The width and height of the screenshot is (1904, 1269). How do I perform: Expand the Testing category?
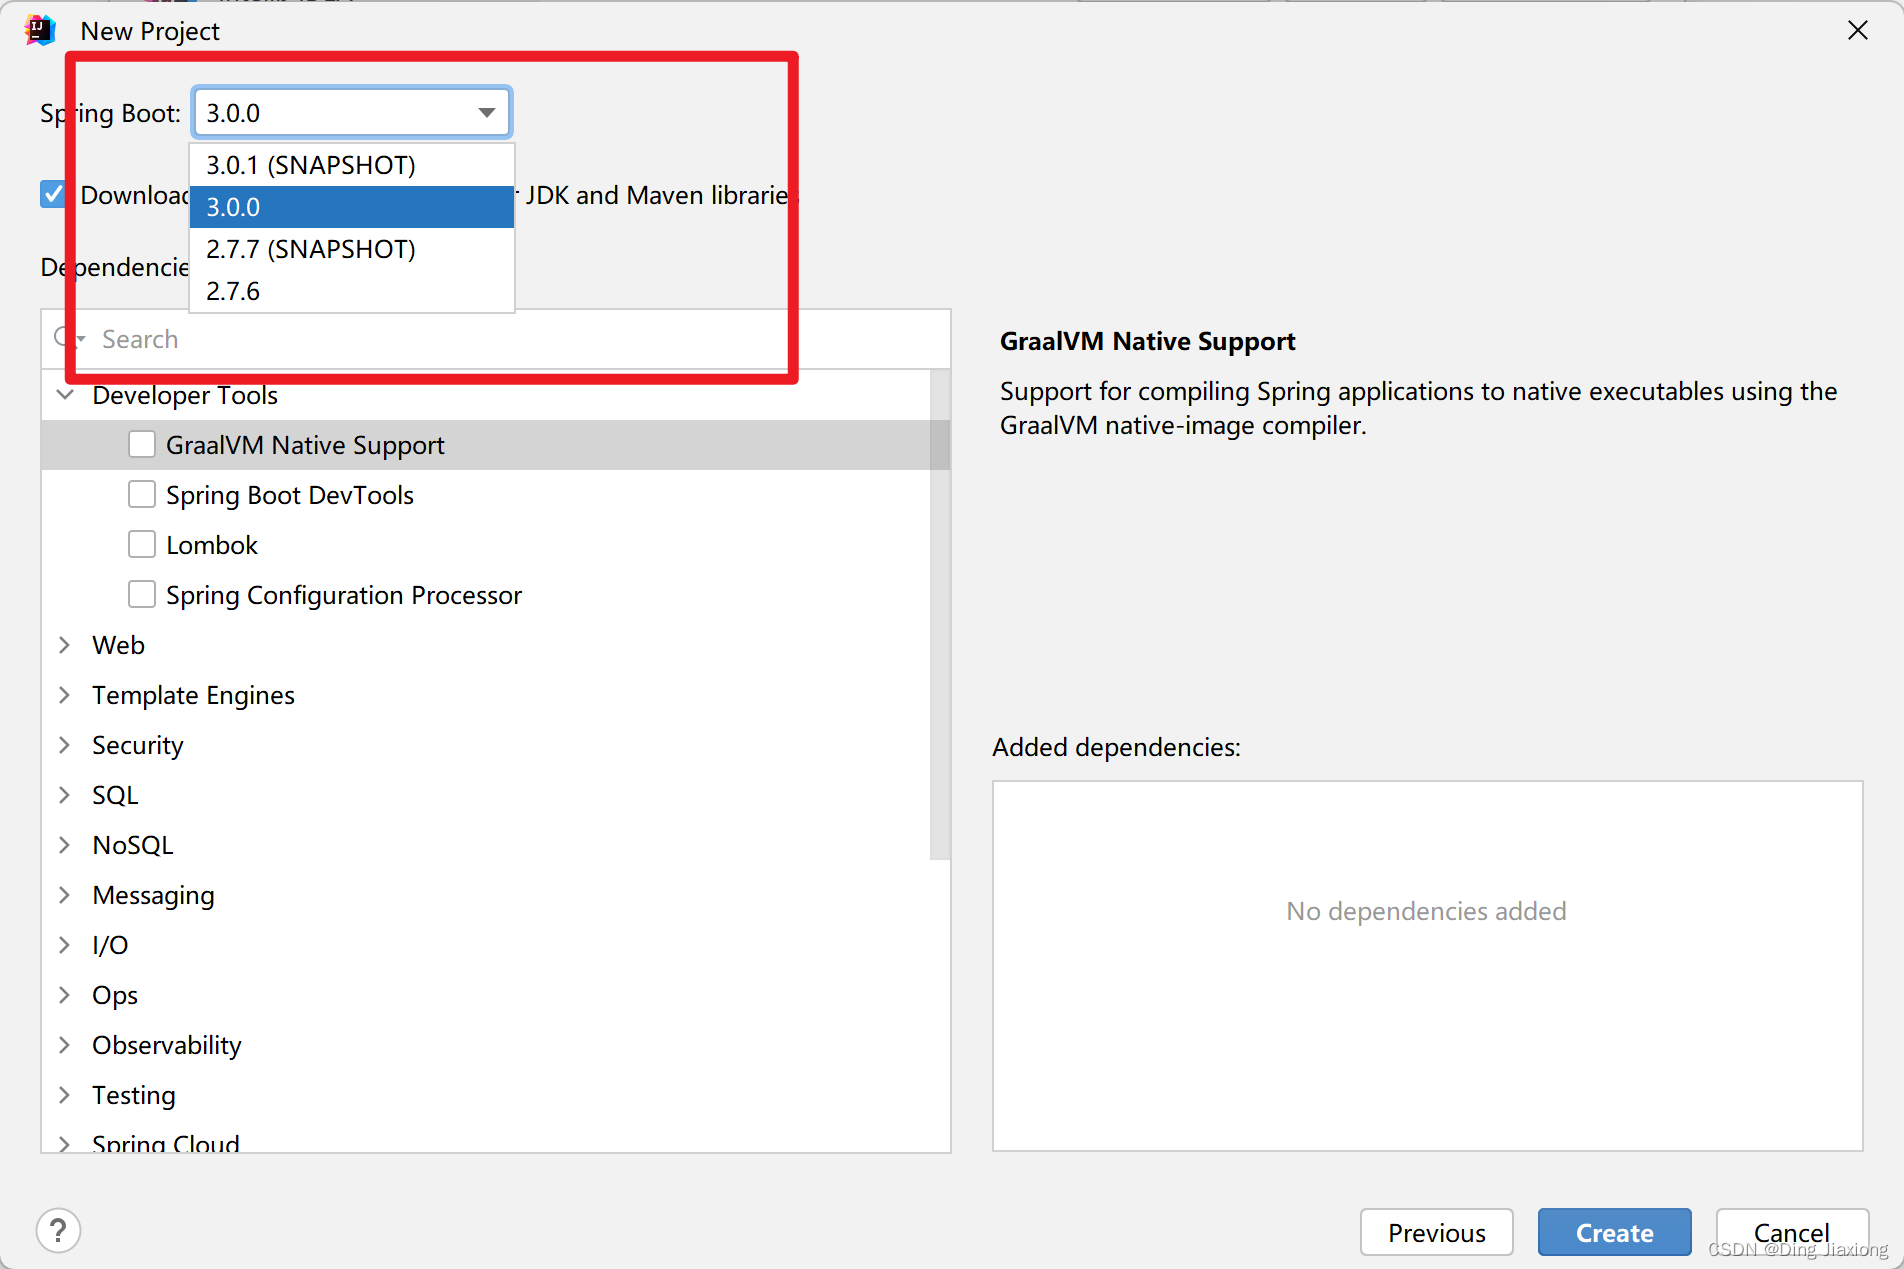pyautogui.click(x=65, y=1095)
